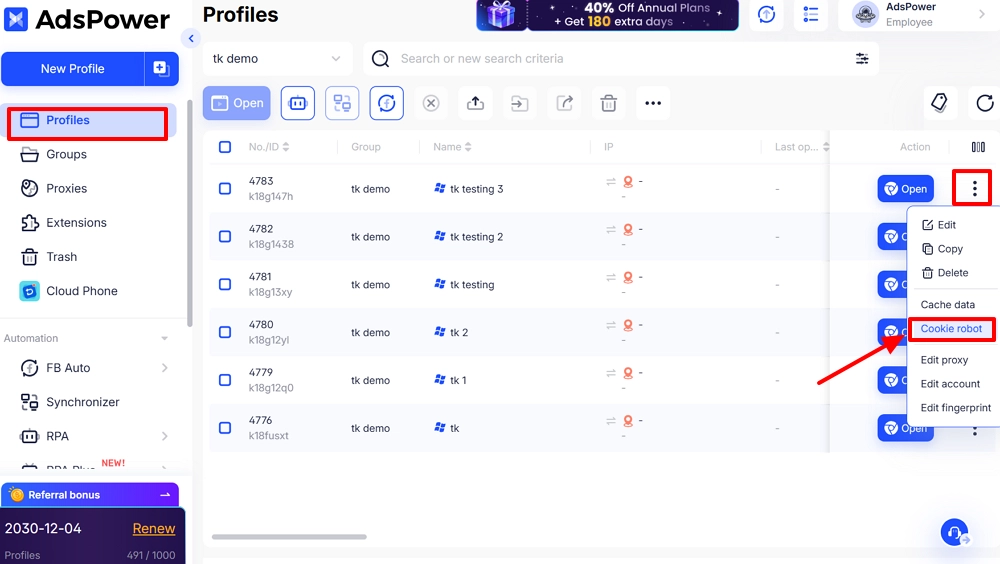This screenshot has width=1000, height=564.
Task: Collapse the Automation section
Action: [x=165, y=339]
